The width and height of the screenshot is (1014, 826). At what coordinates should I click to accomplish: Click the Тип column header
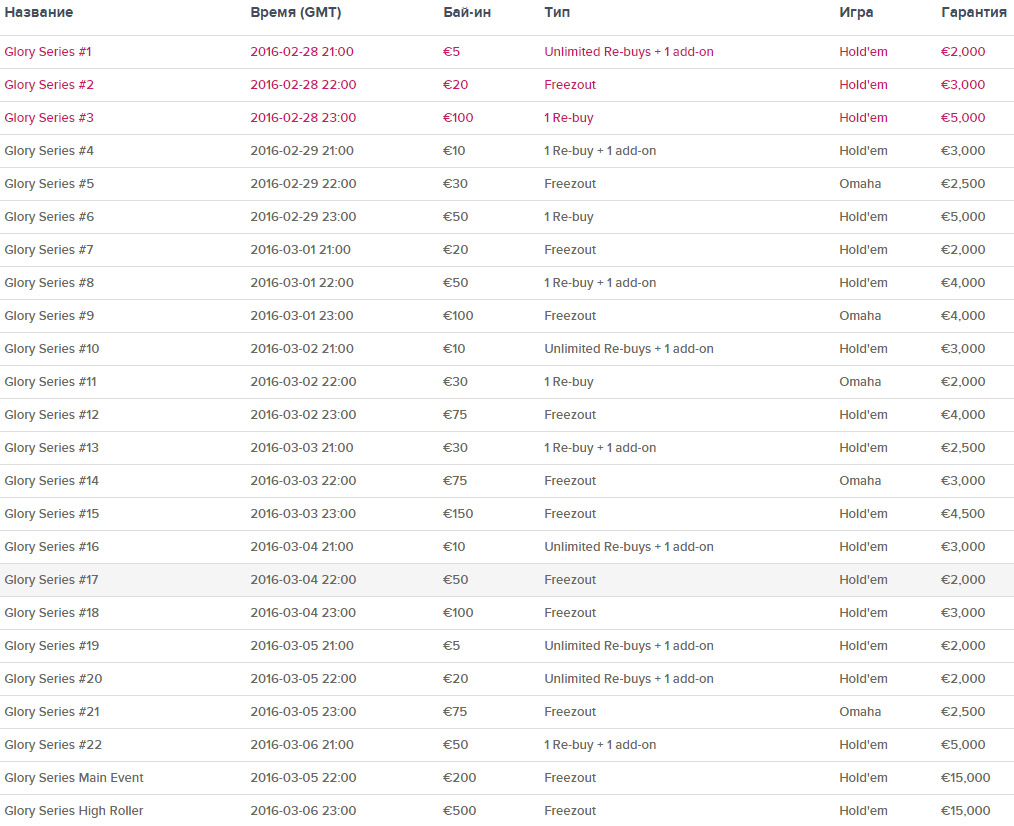tap(557, 12)
